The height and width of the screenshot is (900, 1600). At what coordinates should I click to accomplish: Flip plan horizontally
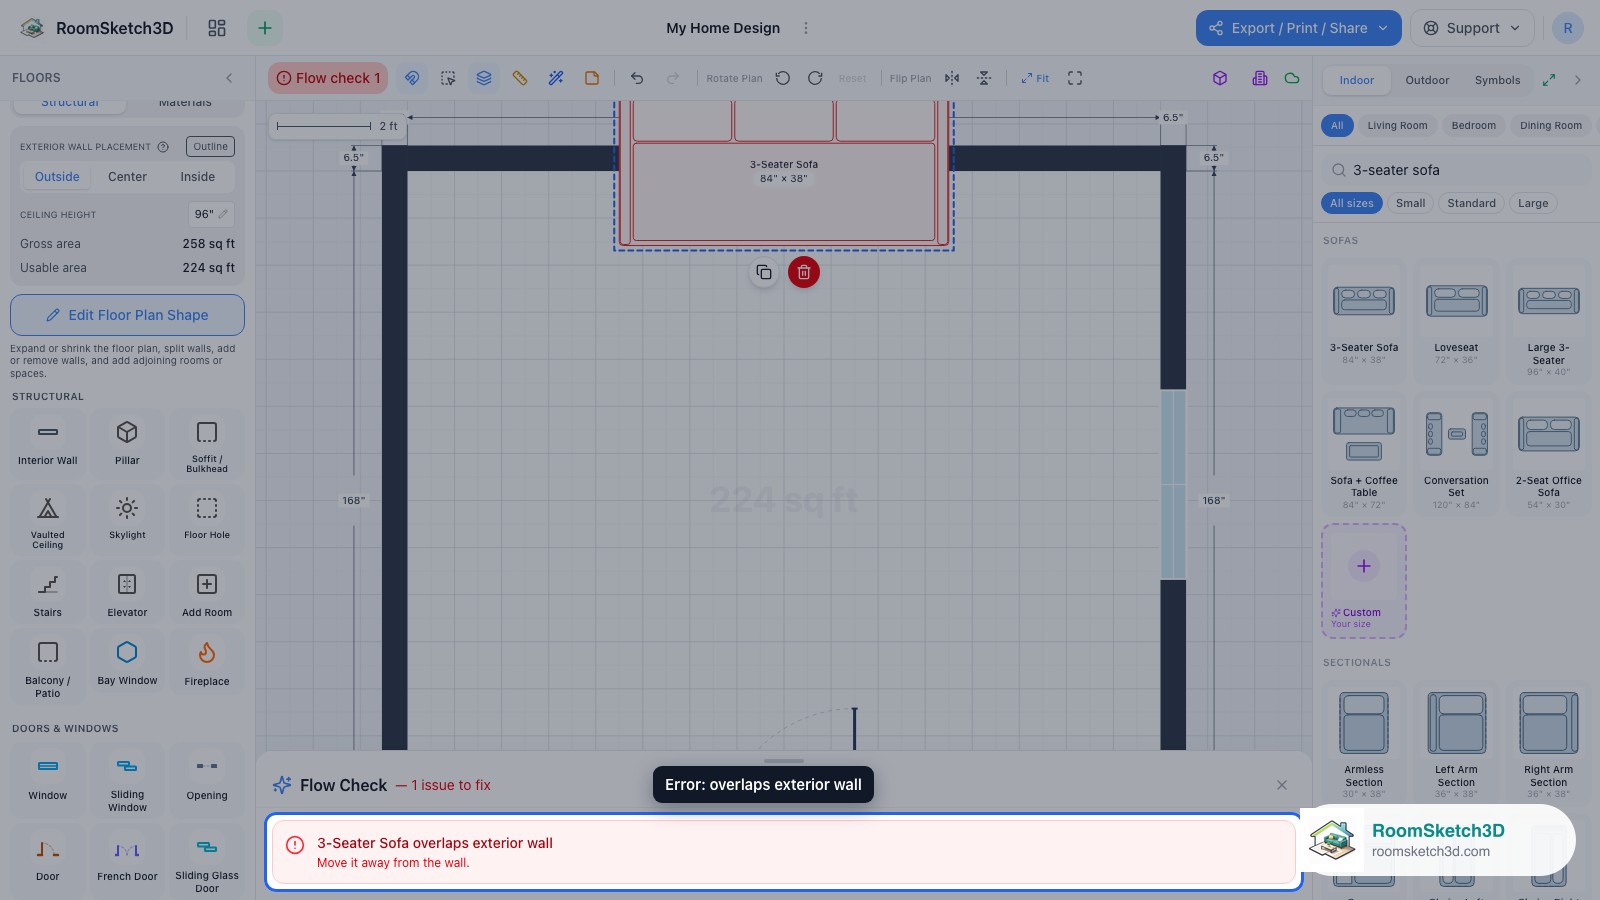pos(952,78)
